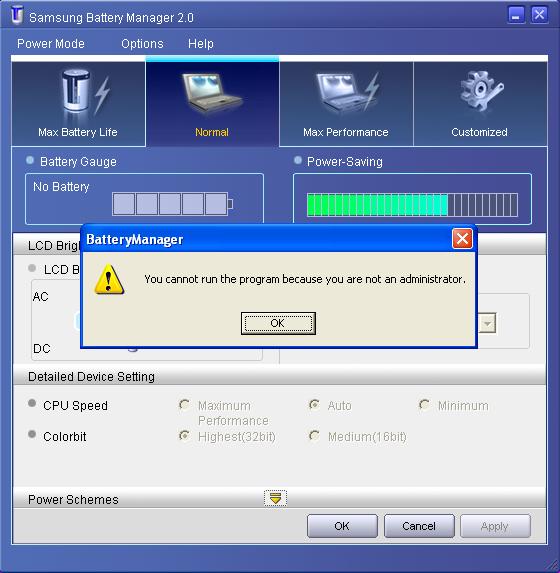Select Auto CPU speed radio button
560x573 pixels.
click(x=314, y=405)
